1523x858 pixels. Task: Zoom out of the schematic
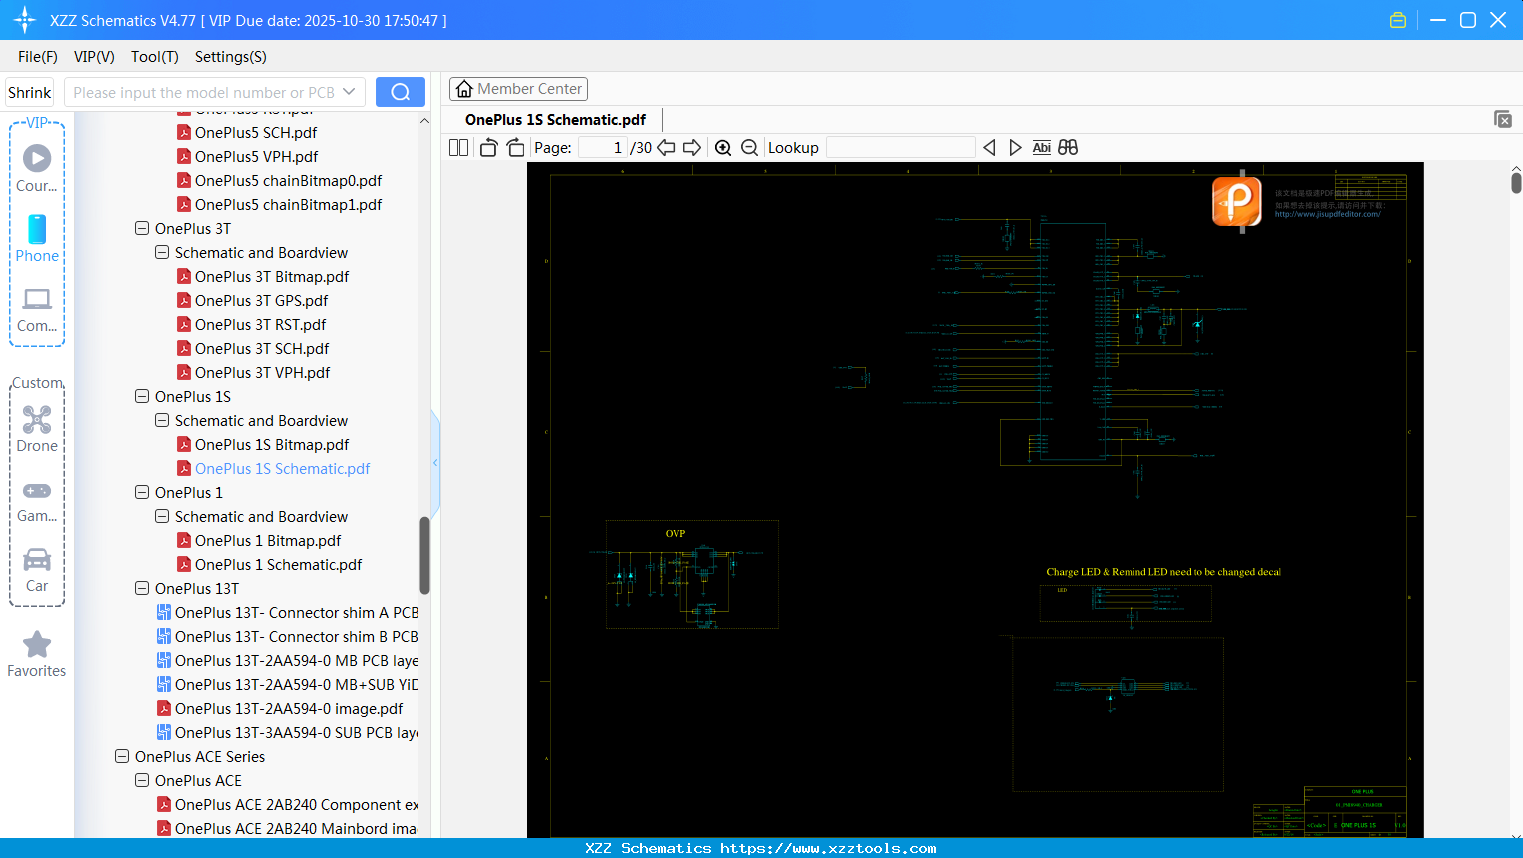[x=749, y=147]
